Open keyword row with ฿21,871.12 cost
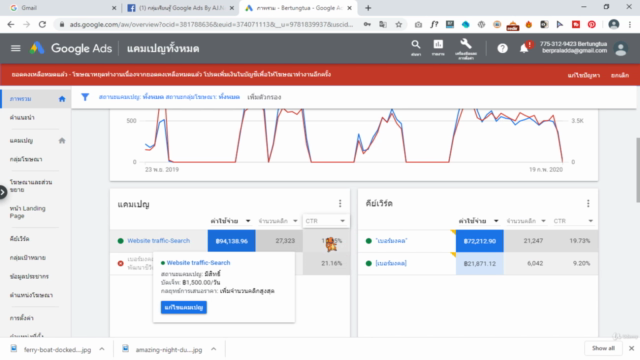640x360 pixels. click(x=391, y=263)
